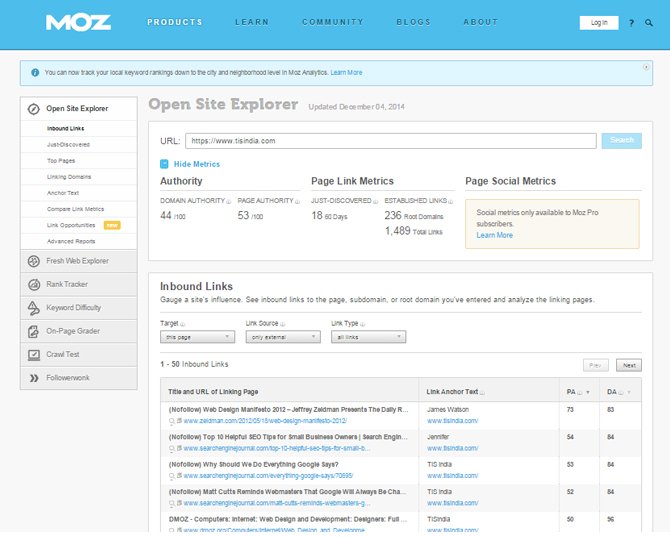Screen dimensions: 670x537
Task: Click the Title and URL of Linking Page header
Action: point(213,392)
